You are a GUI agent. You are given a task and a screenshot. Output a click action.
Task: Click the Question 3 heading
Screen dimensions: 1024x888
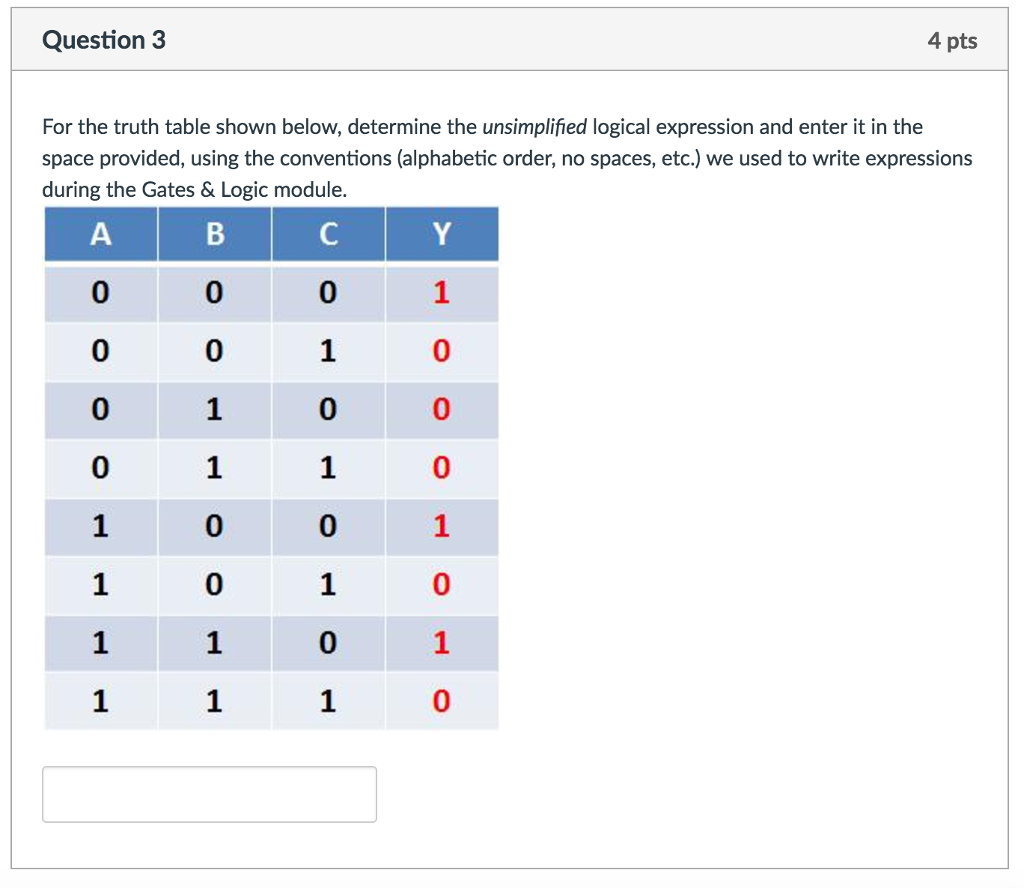[104, 40]
